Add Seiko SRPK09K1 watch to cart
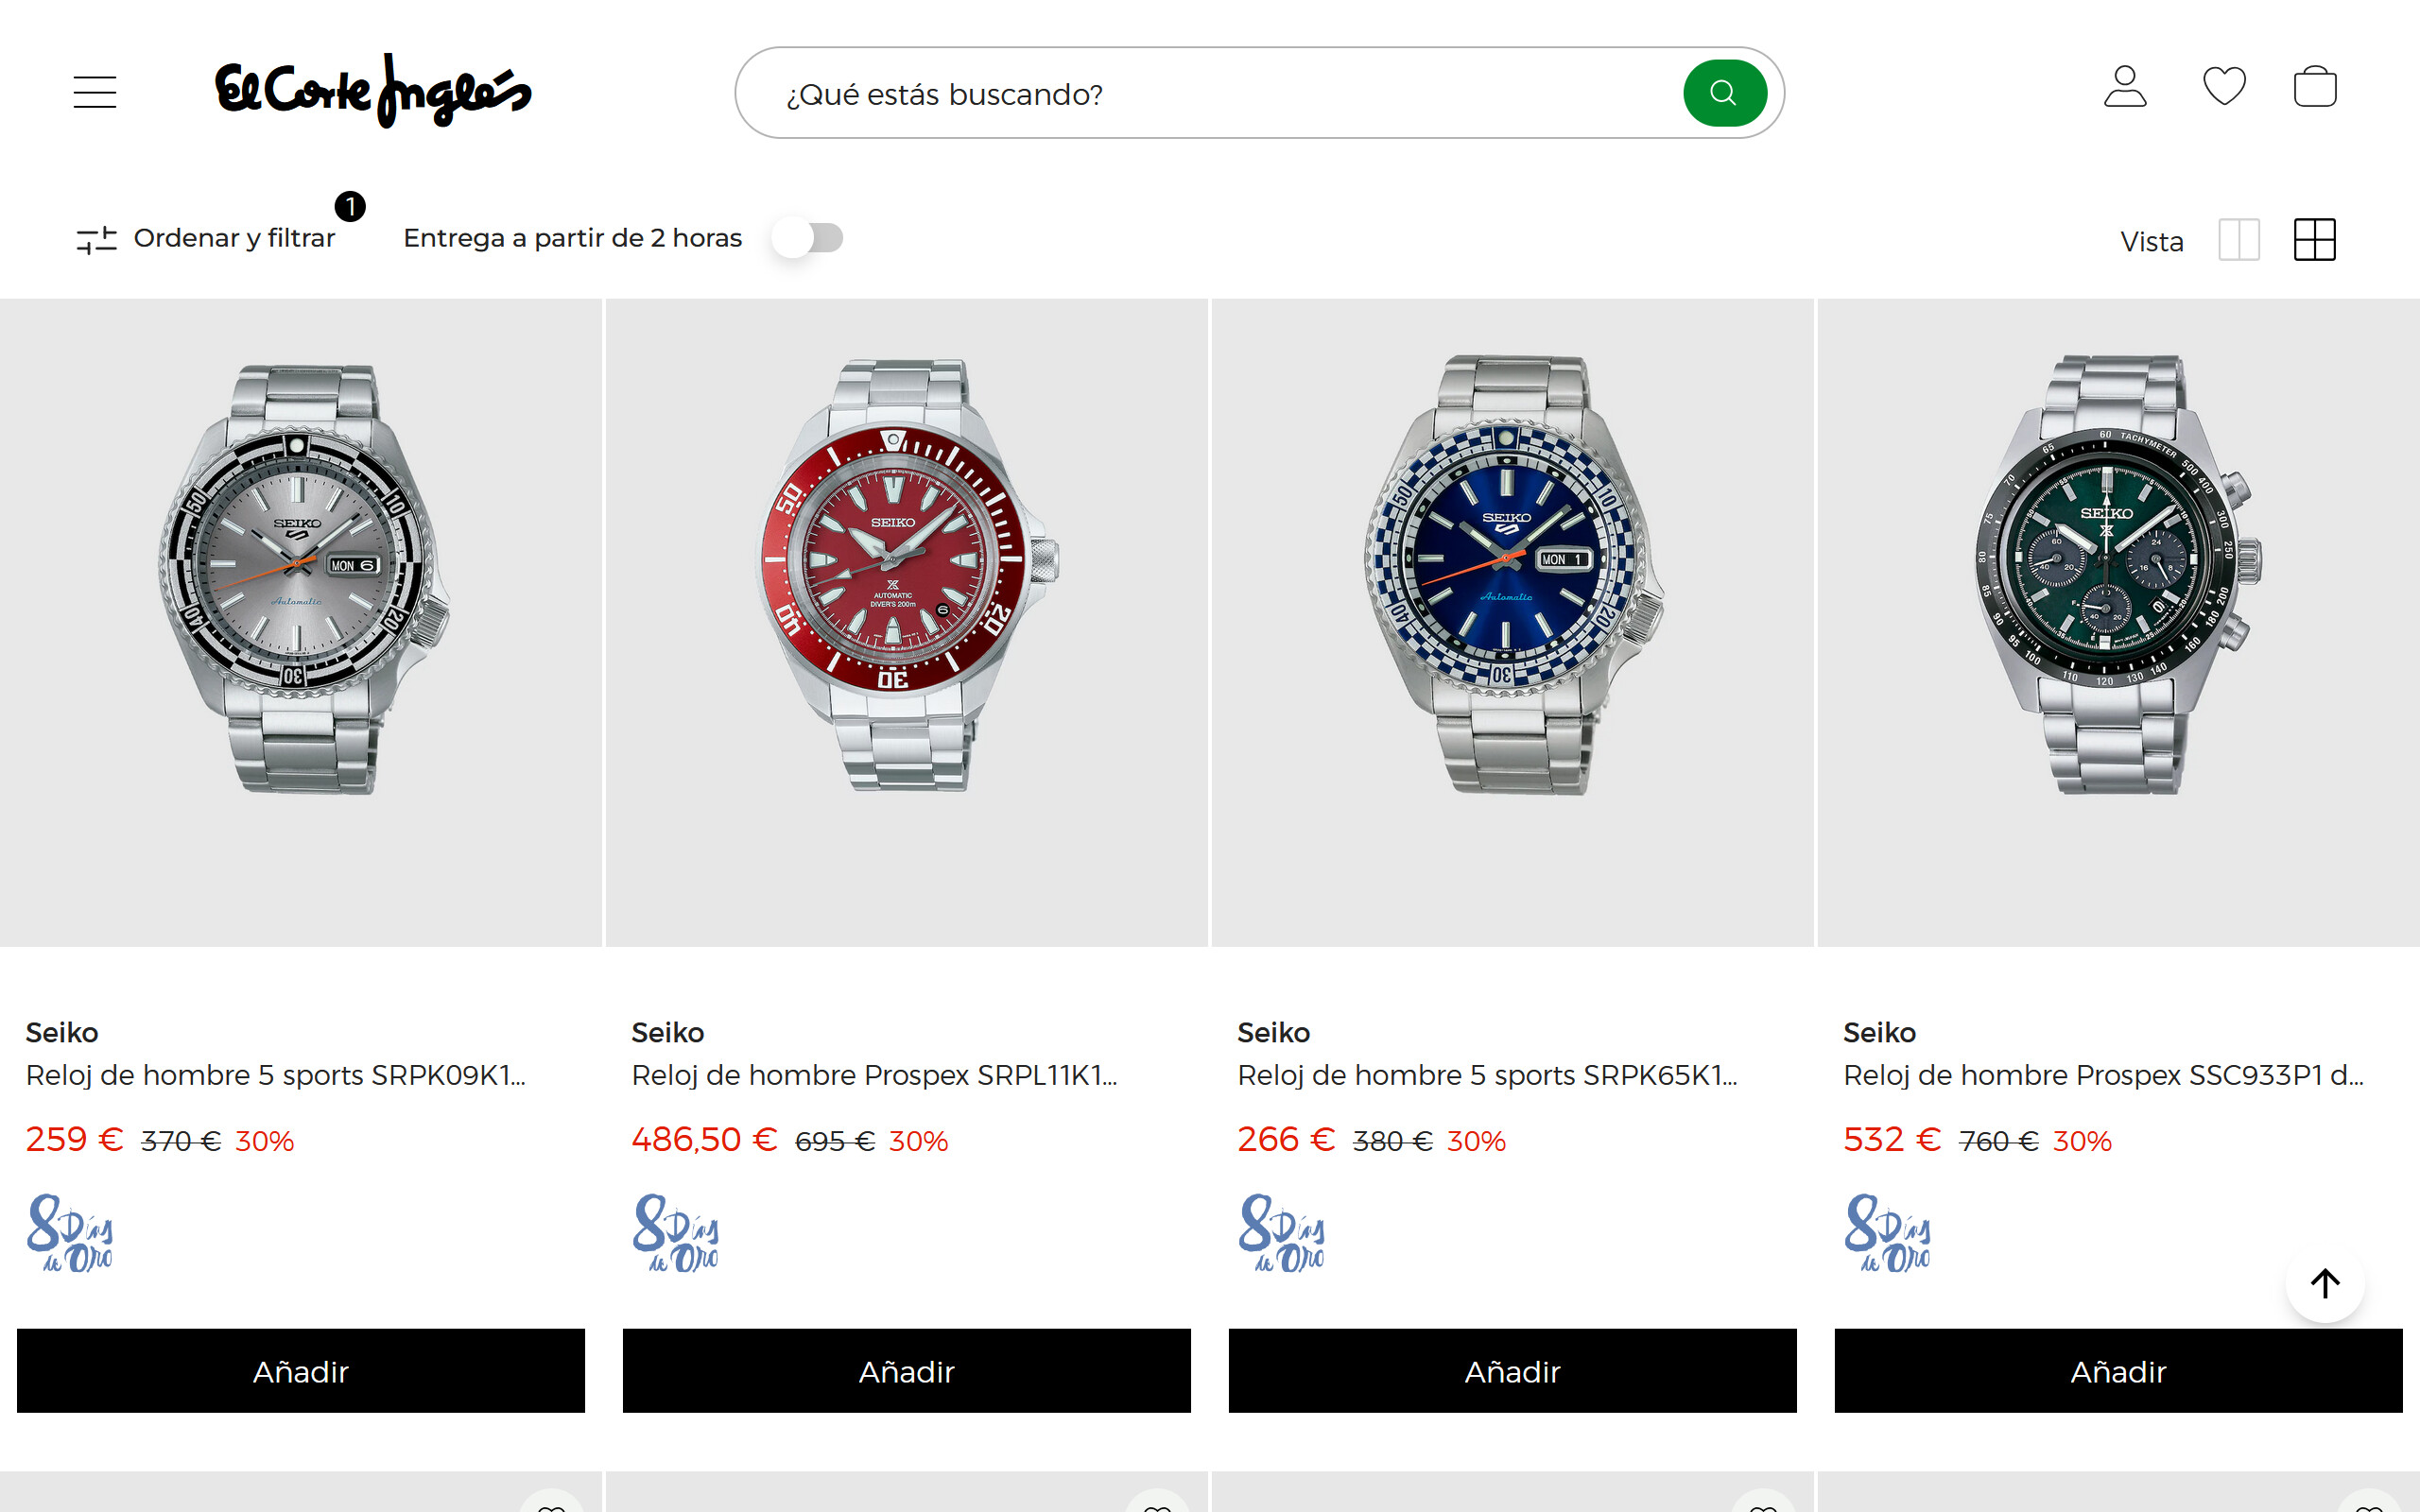2420x1512 pixels. coord(301,1371)
